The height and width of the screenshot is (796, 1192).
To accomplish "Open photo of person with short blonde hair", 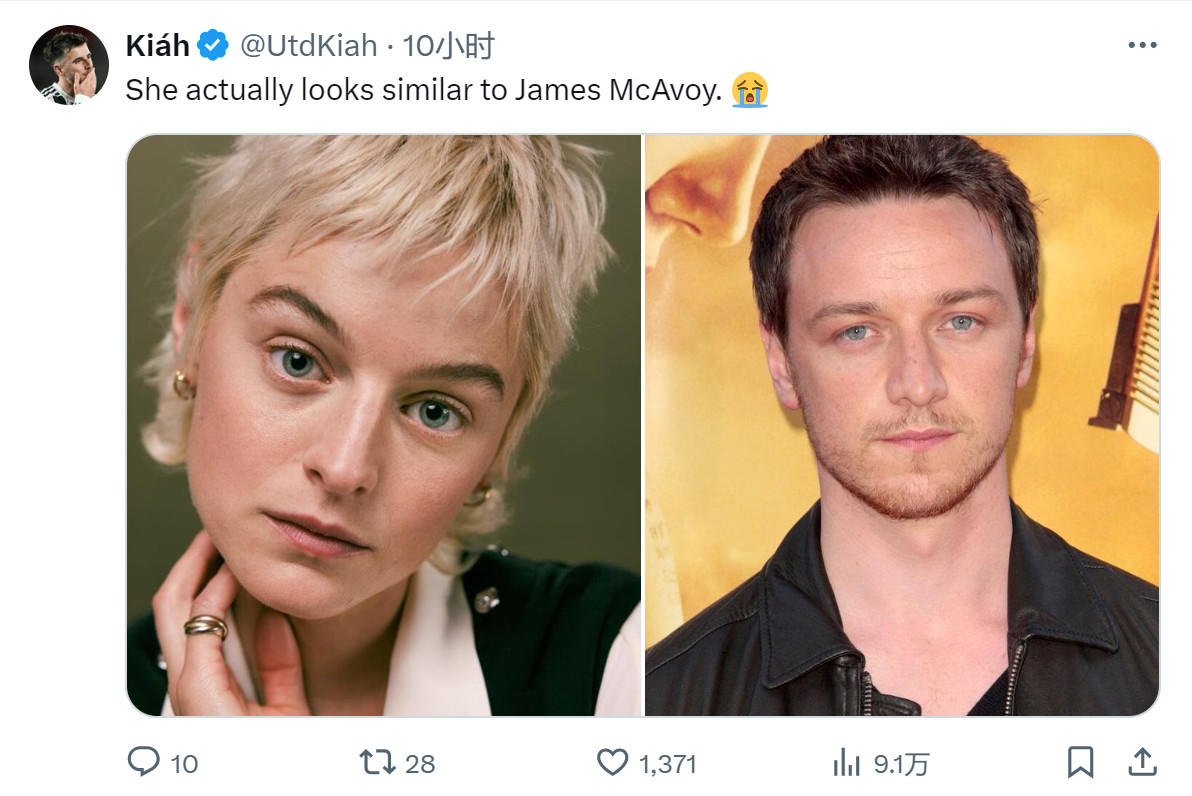I will point(384,425).
